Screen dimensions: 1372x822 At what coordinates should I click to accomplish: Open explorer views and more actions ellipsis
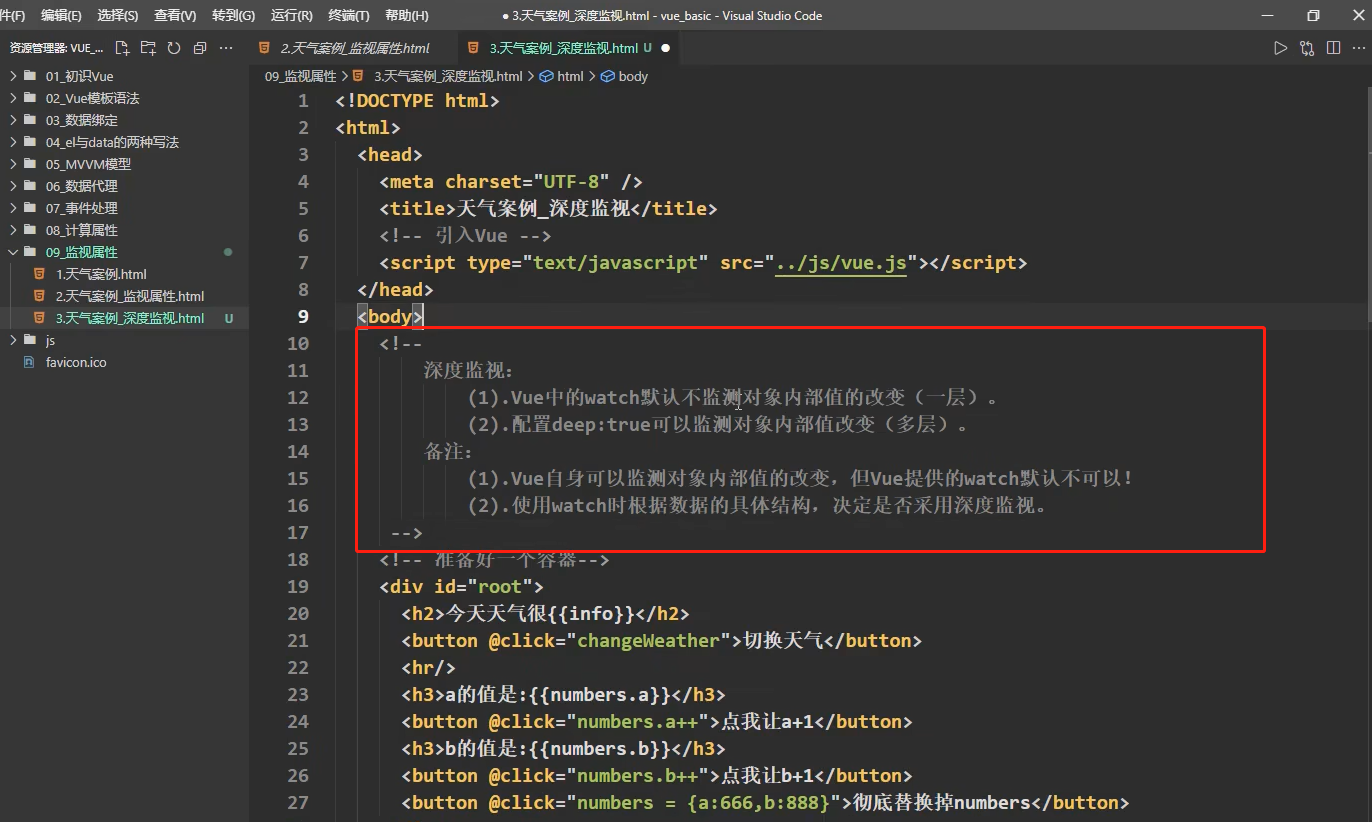pos(226,48)
